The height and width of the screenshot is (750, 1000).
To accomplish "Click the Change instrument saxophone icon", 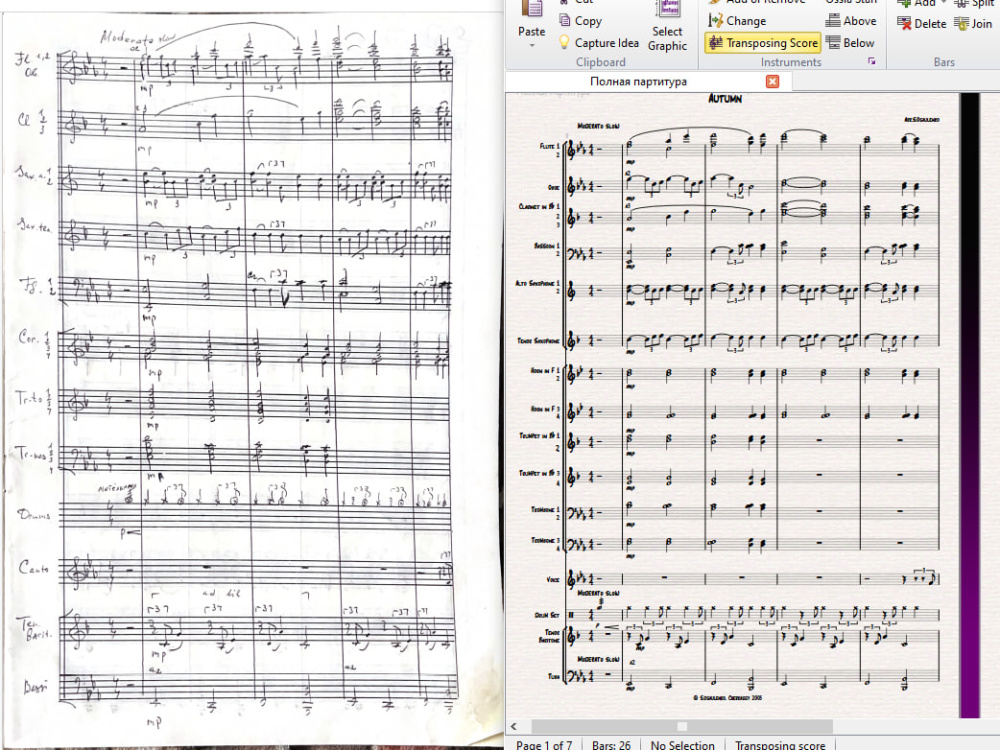I will tap(715, 20).
